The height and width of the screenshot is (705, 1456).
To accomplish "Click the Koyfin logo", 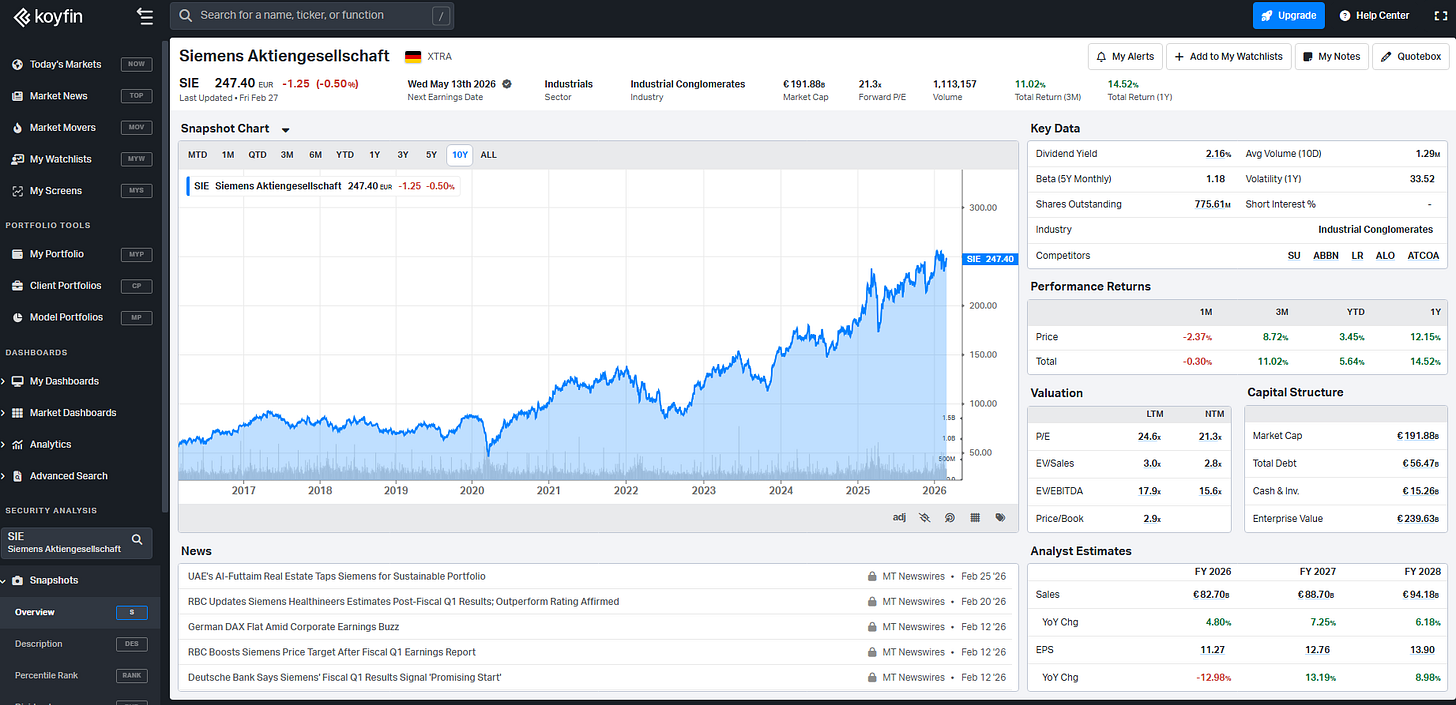I will 49,16.
